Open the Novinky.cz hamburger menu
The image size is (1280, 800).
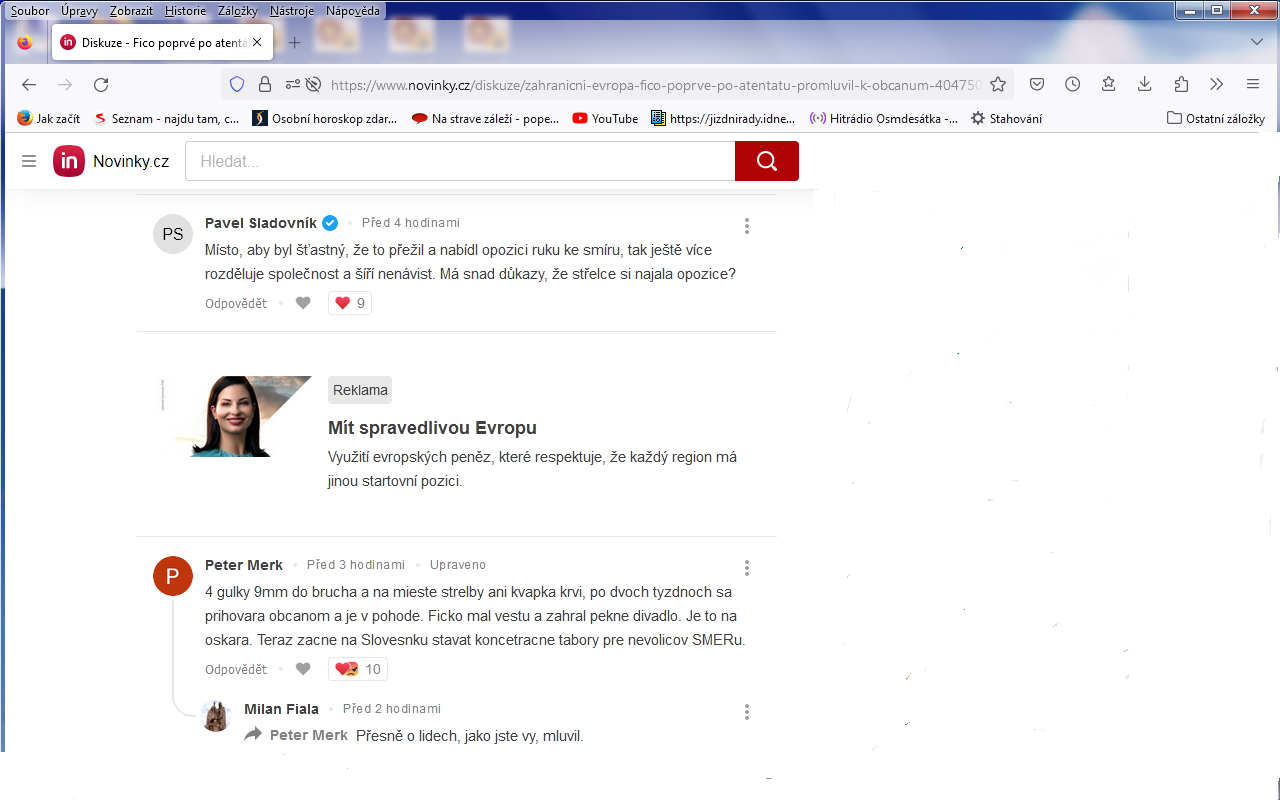(29, 161)
